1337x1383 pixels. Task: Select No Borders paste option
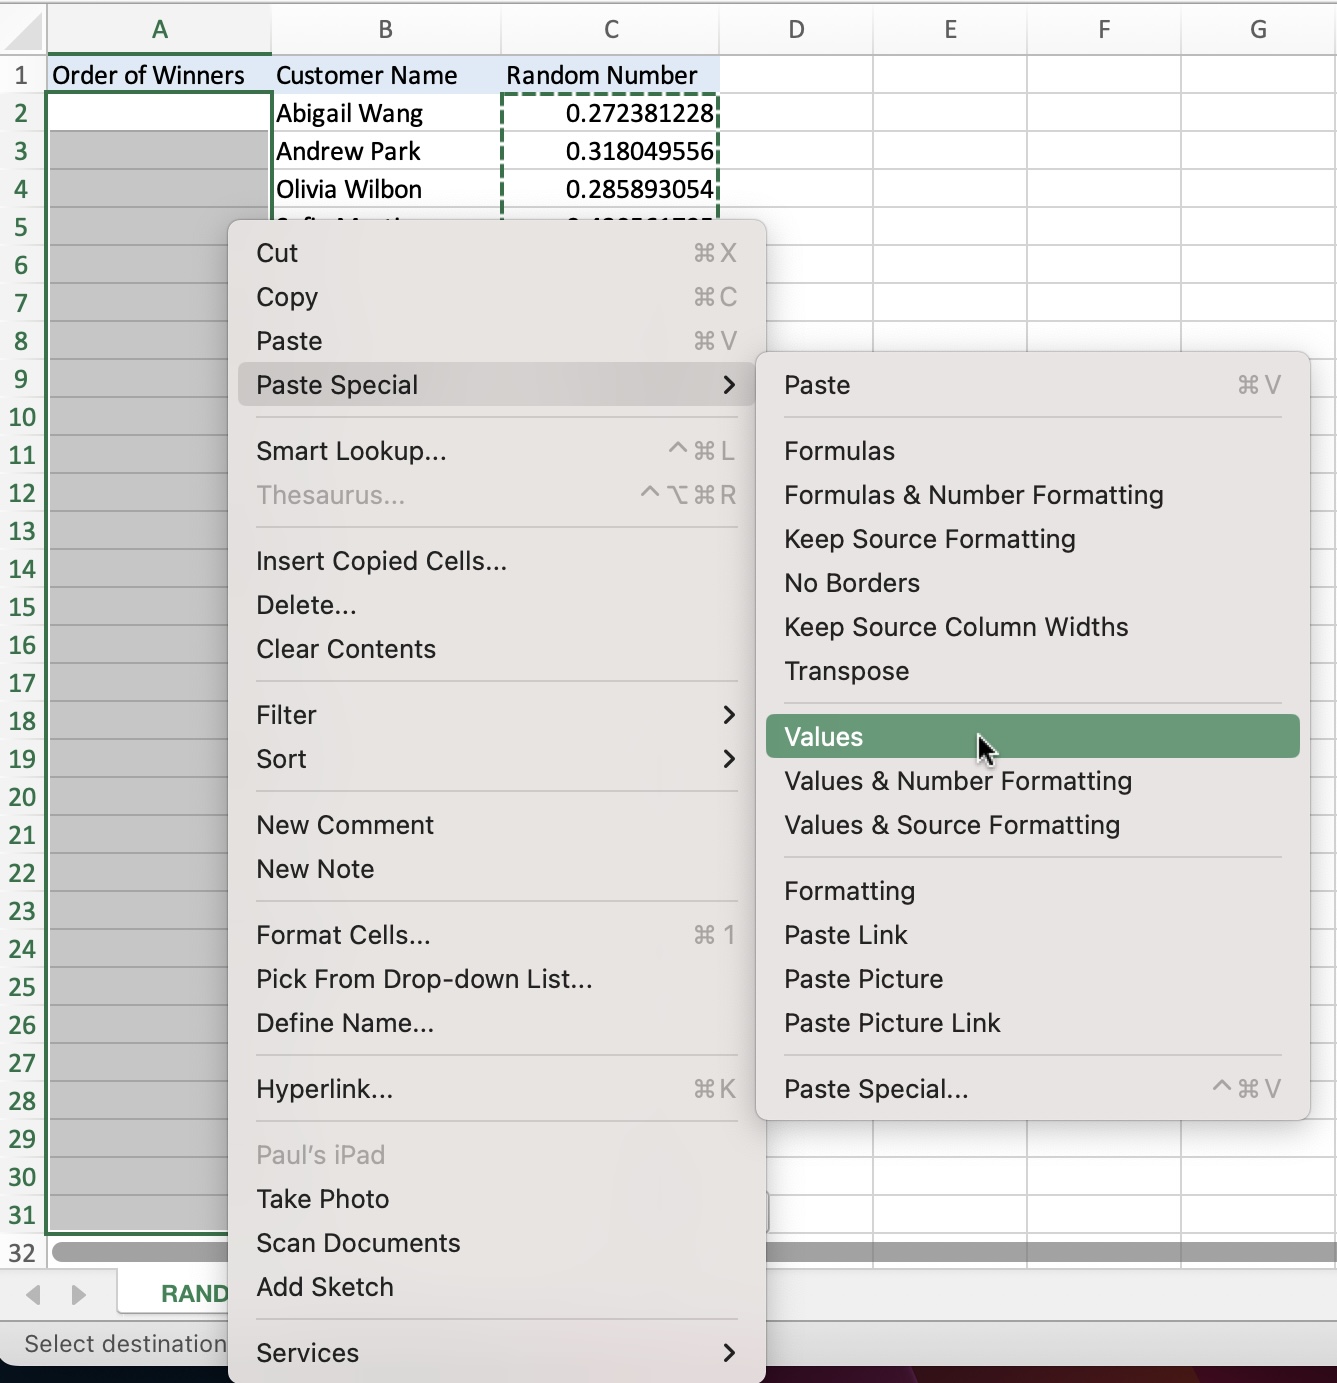tap(1033, 583)
